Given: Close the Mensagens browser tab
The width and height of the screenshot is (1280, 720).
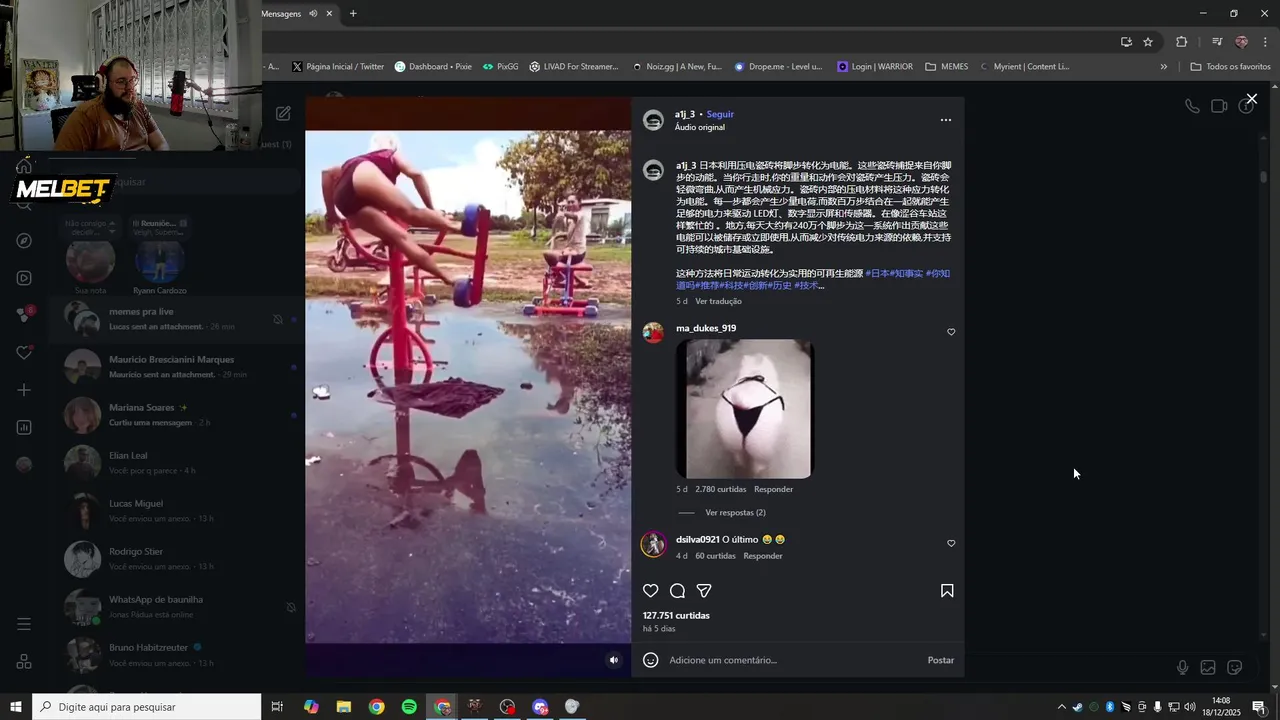Looking at the screenshot, I should 330,14.
